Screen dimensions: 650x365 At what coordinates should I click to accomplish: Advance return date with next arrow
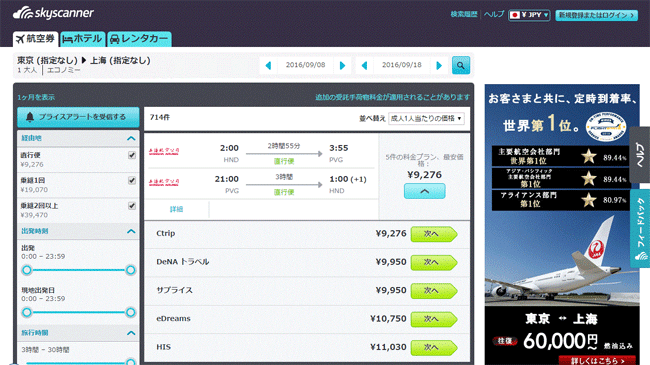[x=439, y=66]
